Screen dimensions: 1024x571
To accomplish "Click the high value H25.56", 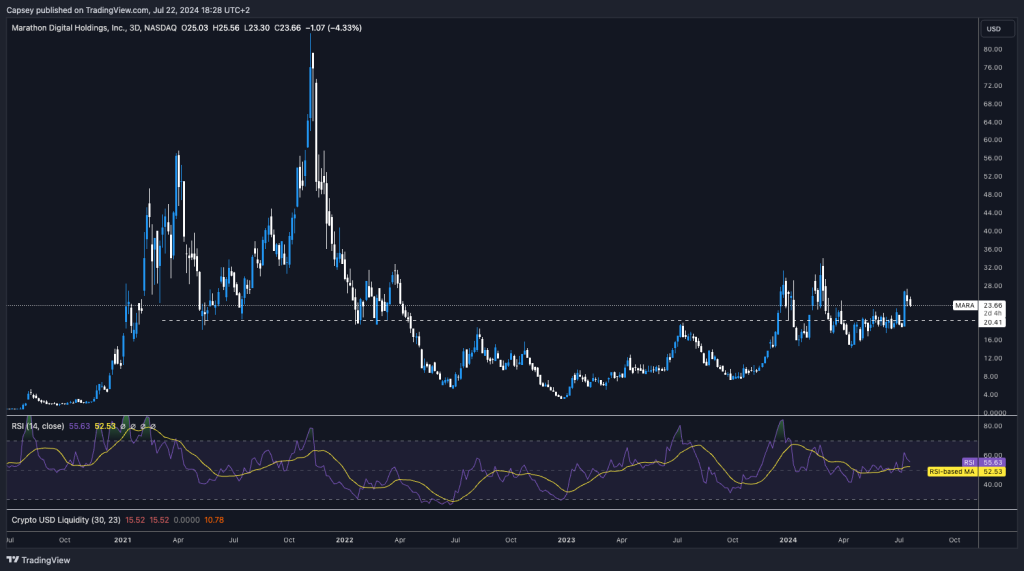I will tap(226, 28).
